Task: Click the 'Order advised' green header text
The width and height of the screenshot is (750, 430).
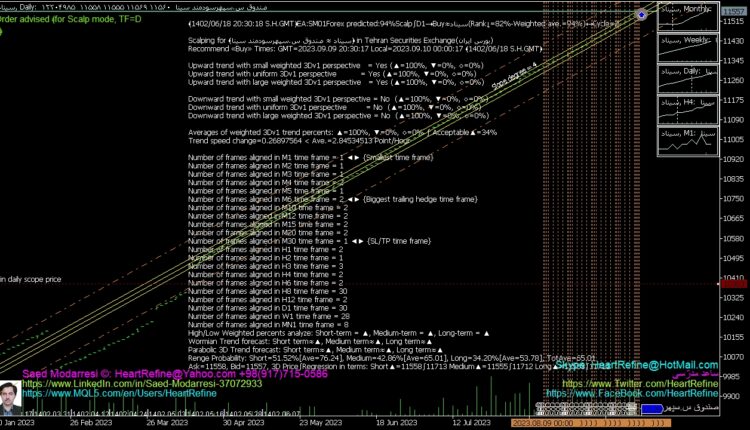Action: point(50,17)
